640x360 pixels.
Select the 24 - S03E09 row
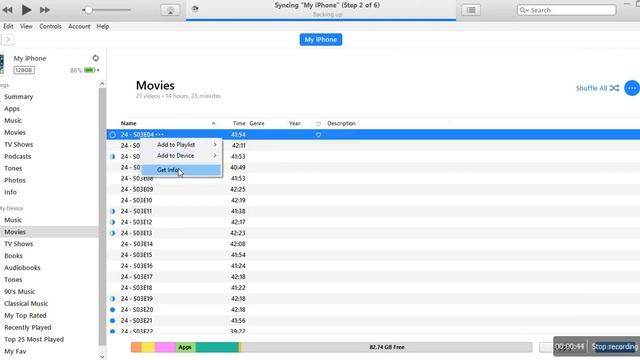coord(373,189)
